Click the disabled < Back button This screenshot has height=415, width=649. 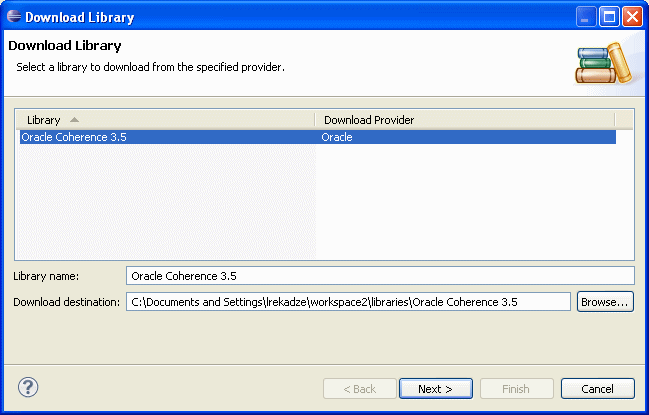(x=360, y=389)
